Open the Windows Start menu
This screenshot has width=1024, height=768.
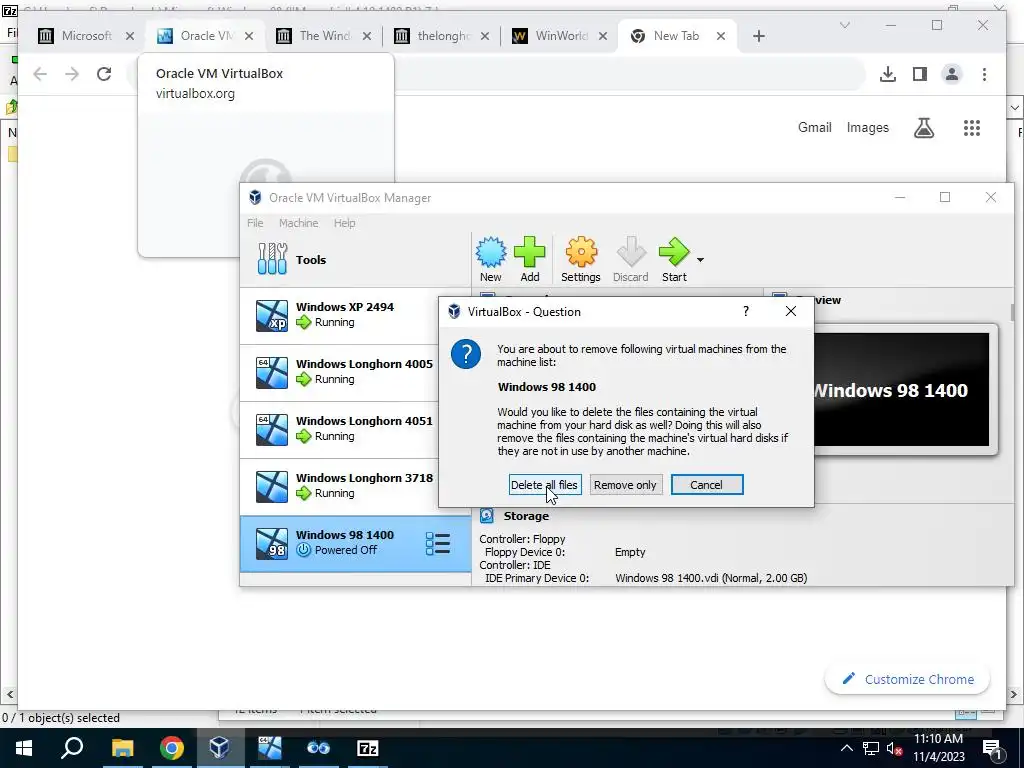click(24, 748)
